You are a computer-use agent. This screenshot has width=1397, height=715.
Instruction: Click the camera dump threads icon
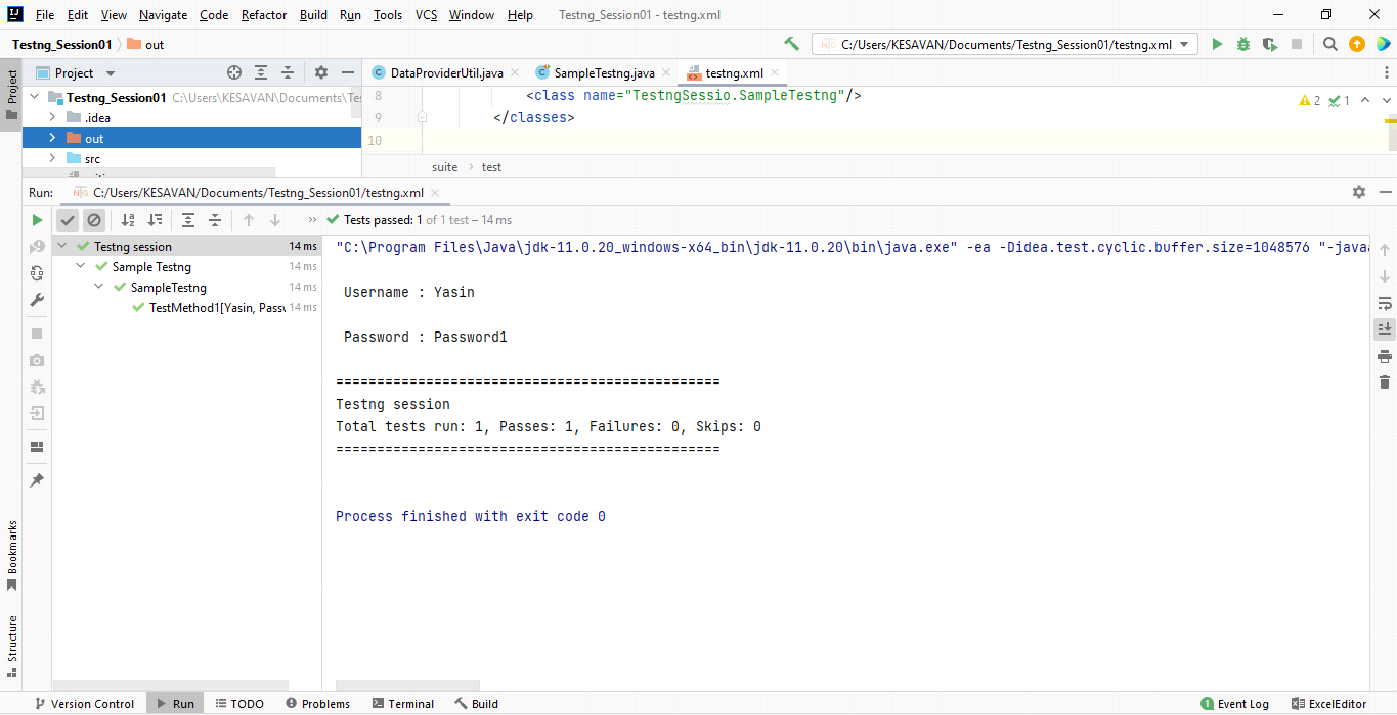[x=37, y=360]
